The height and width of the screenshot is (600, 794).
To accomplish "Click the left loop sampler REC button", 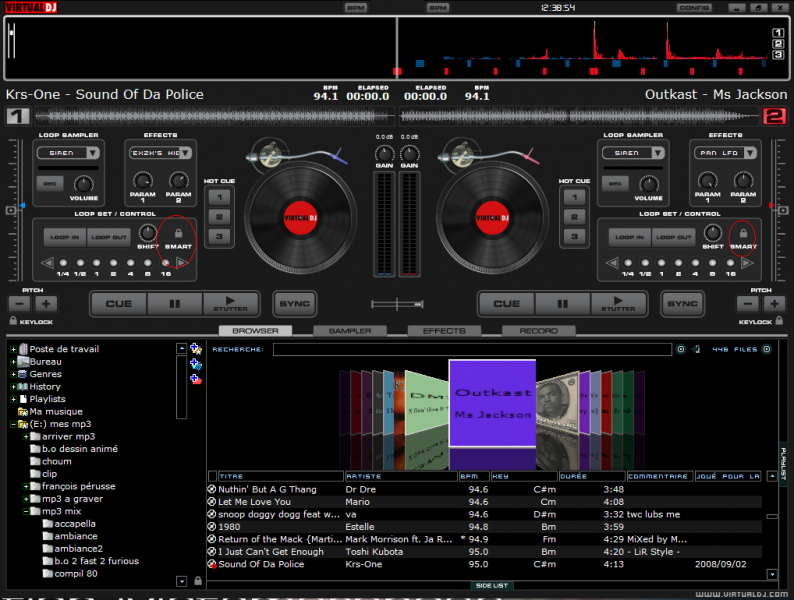I will coord(49,183).
